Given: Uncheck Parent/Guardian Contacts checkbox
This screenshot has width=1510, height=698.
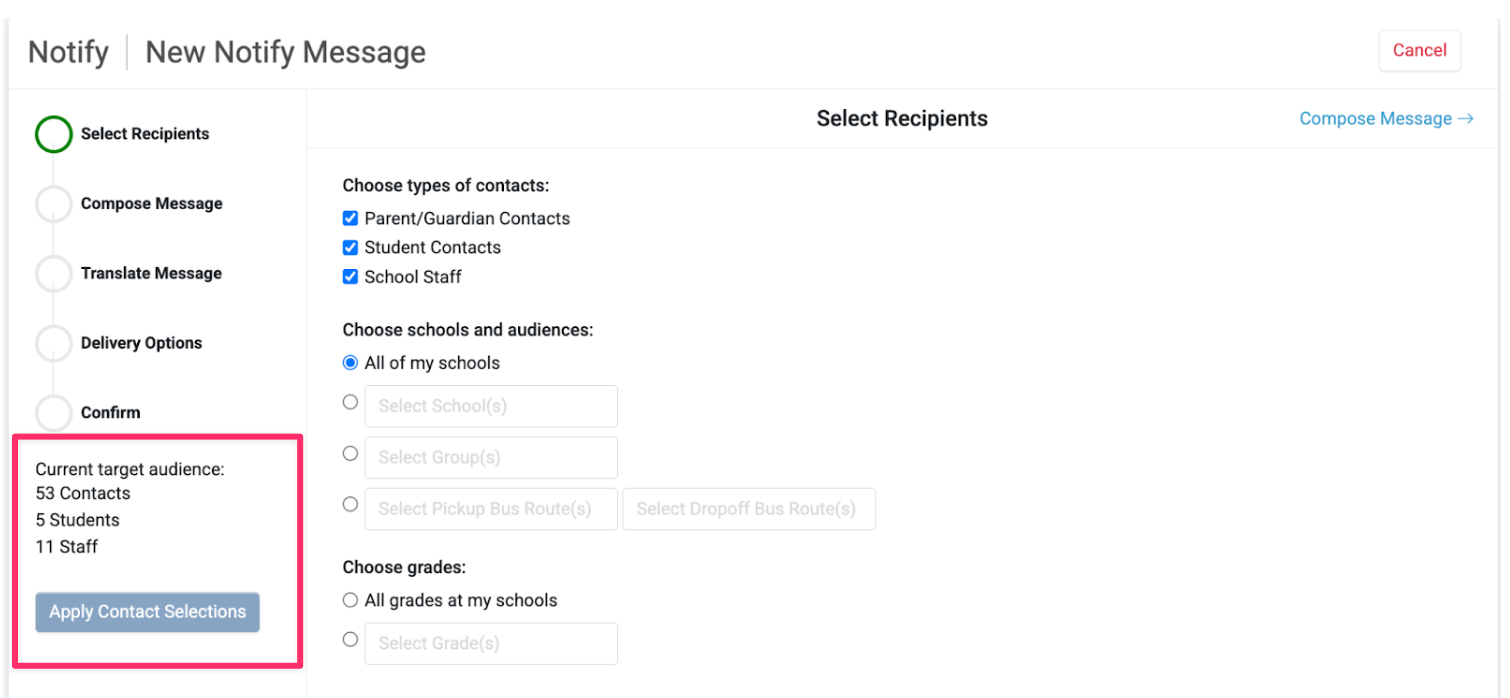Looking at the screenshot, I should pyautogui.click(x=350, y=218).
